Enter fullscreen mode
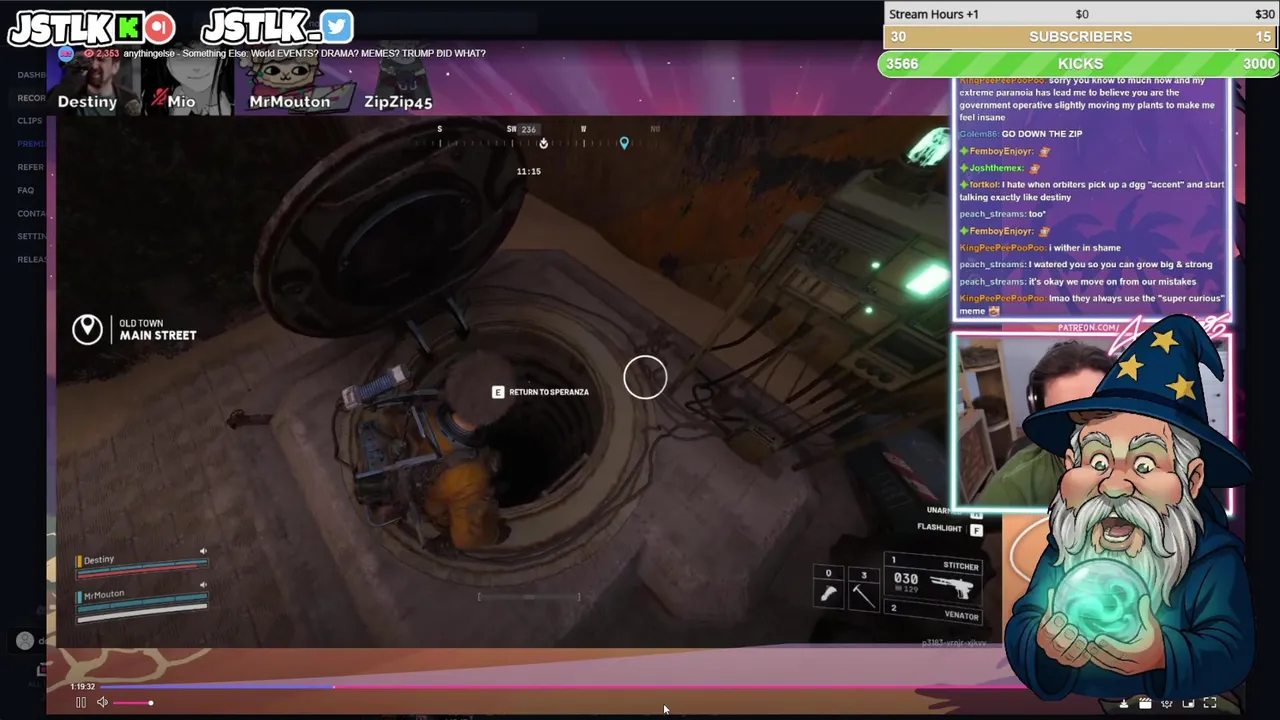This screenshot has height=720, width=1280. pos(1210,703)
